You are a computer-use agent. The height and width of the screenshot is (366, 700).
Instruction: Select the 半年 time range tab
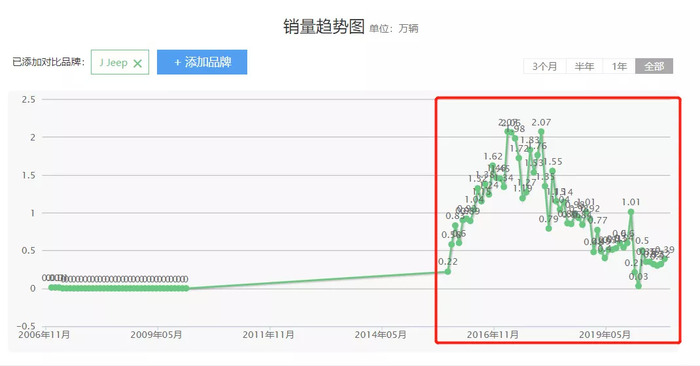click(584, 67)
